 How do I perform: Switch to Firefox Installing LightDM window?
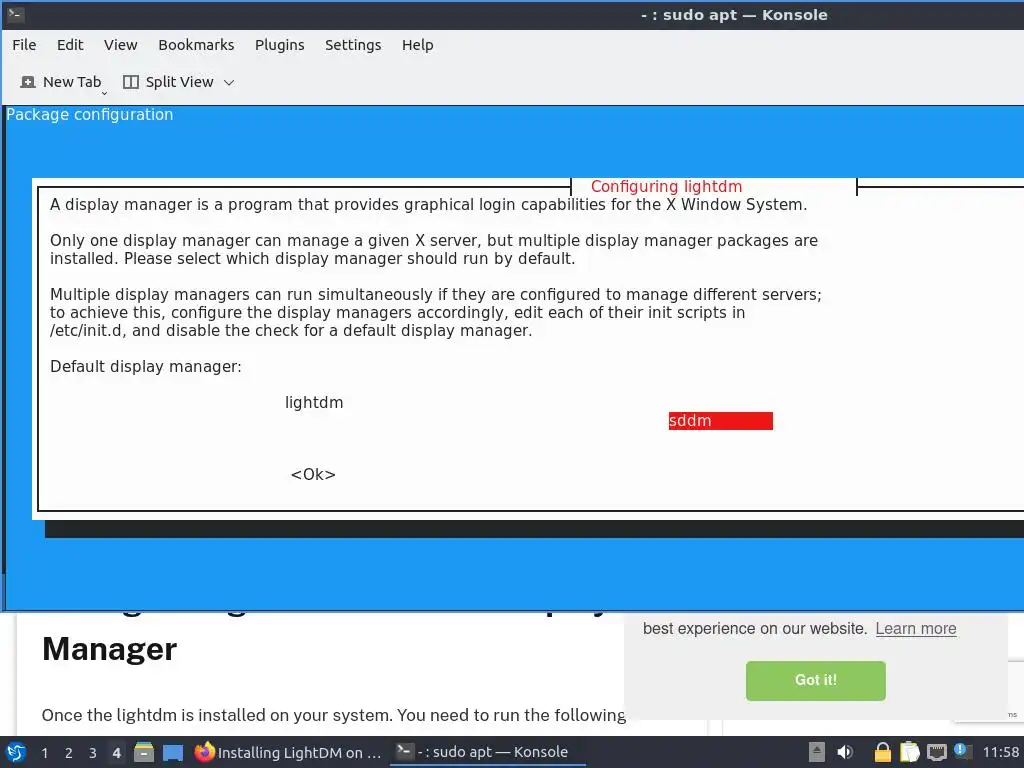(x=288, y=752)
